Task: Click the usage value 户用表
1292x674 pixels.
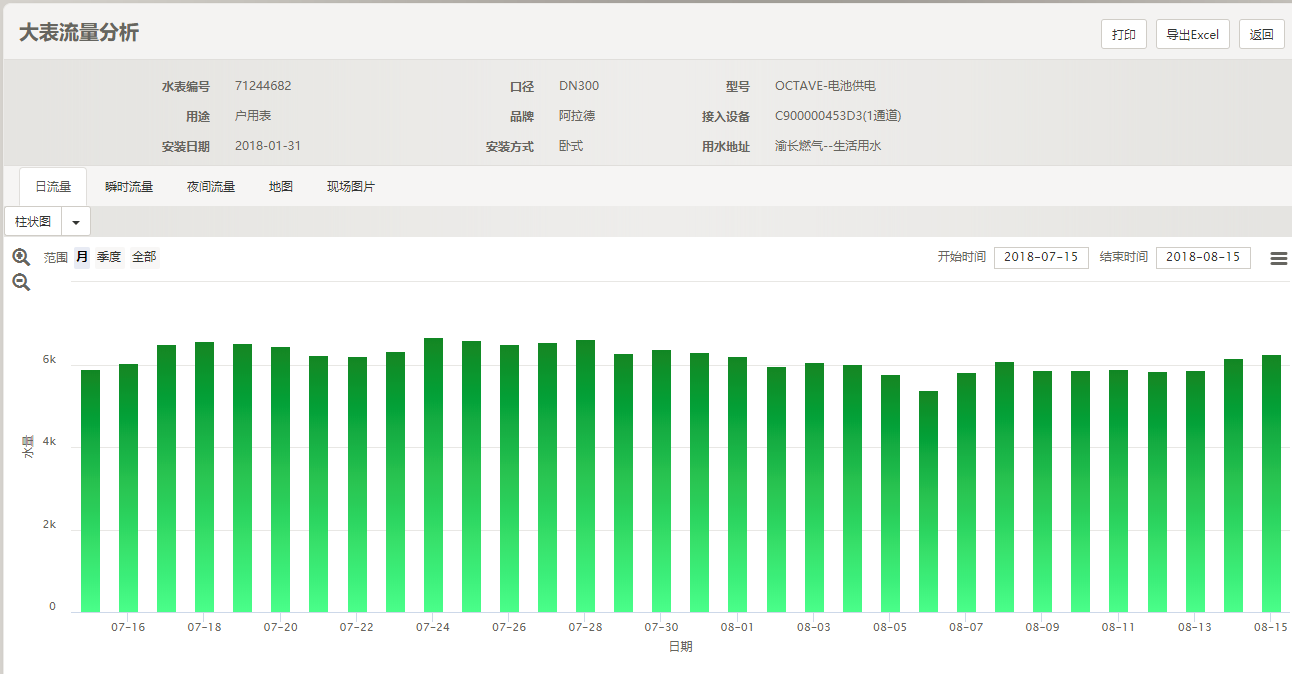Action: 253,116
